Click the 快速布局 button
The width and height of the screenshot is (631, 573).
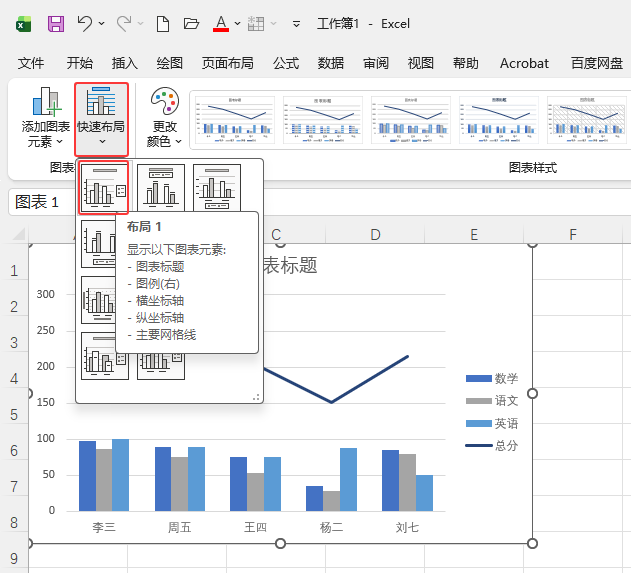[x=101, y=119]
